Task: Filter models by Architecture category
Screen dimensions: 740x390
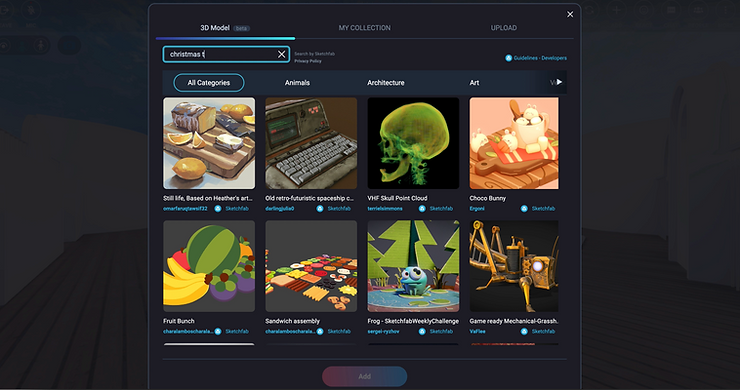Action: (386, 83)
